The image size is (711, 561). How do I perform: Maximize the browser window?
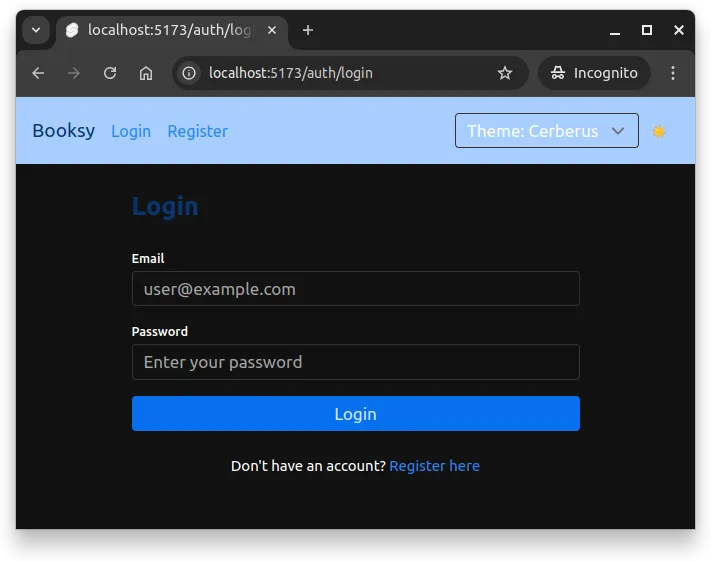coord(647,30)
